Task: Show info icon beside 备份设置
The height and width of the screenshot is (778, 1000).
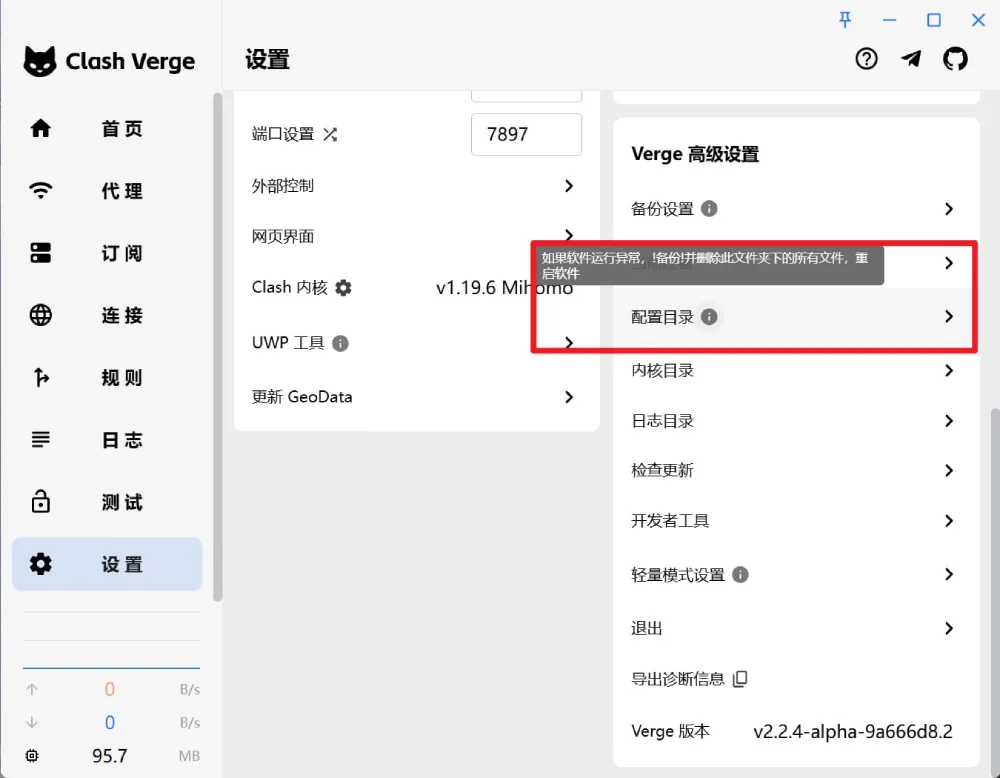Action: (x=709, y=209)
